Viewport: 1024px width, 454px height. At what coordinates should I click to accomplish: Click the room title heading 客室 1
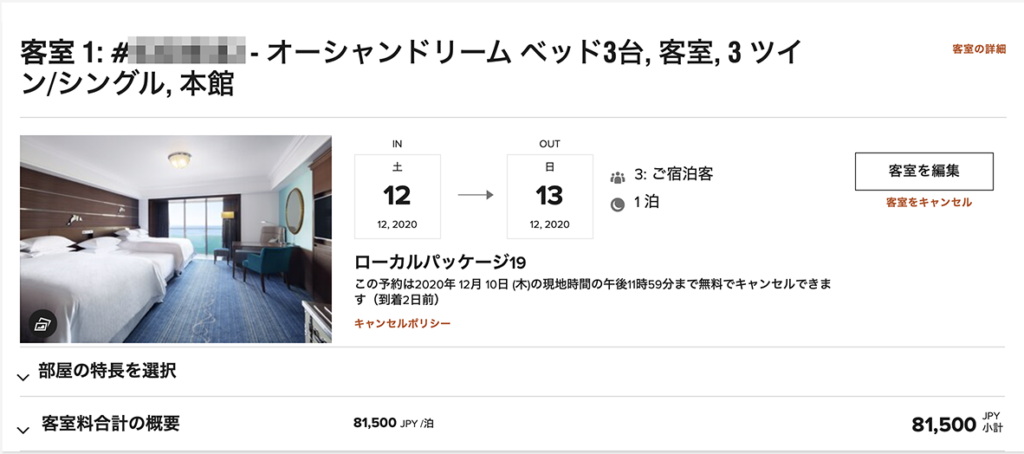[409, 68]
